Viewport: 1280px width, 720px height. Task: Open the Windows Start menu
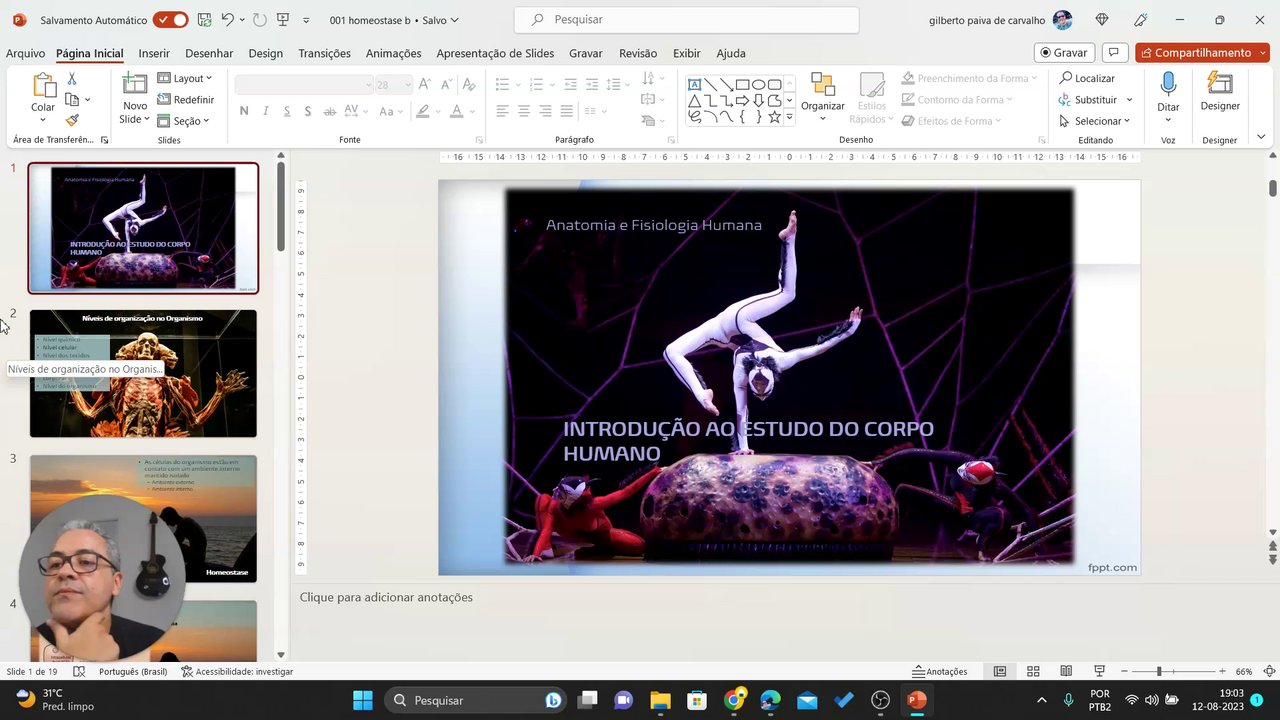click(362, 700)
